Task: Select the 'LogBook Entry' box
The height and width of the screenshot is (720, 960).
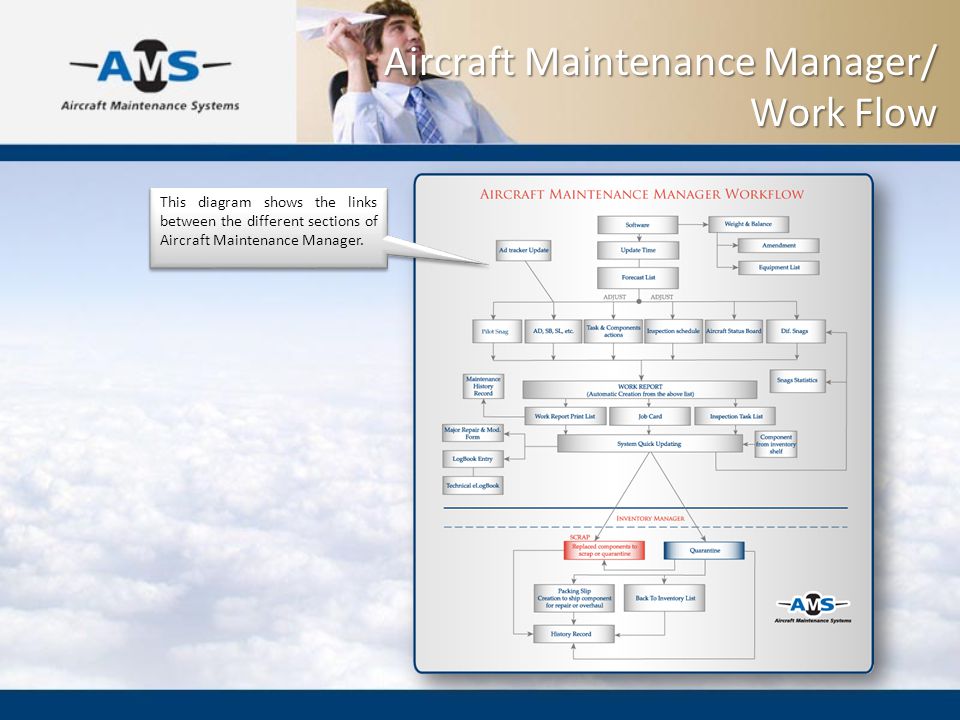Action: 473,459
